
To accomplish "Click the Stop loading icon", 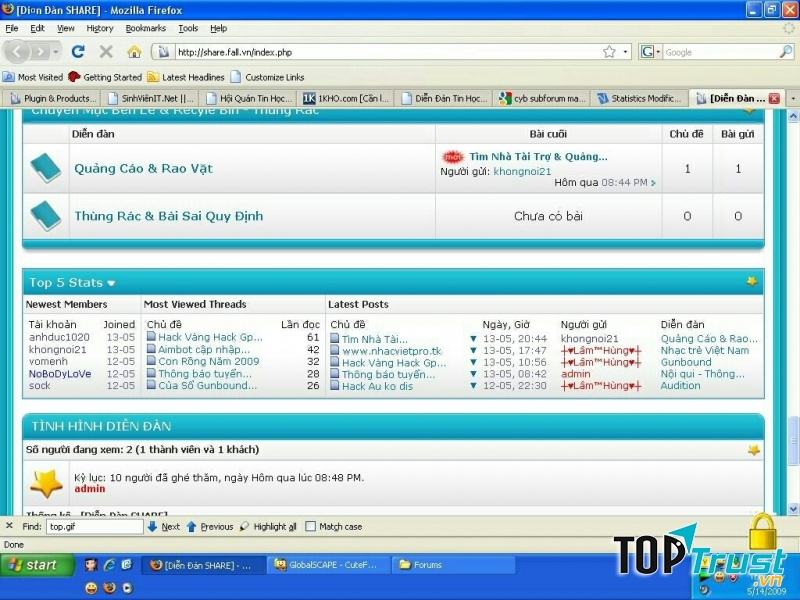I will (x=106, y=51).
